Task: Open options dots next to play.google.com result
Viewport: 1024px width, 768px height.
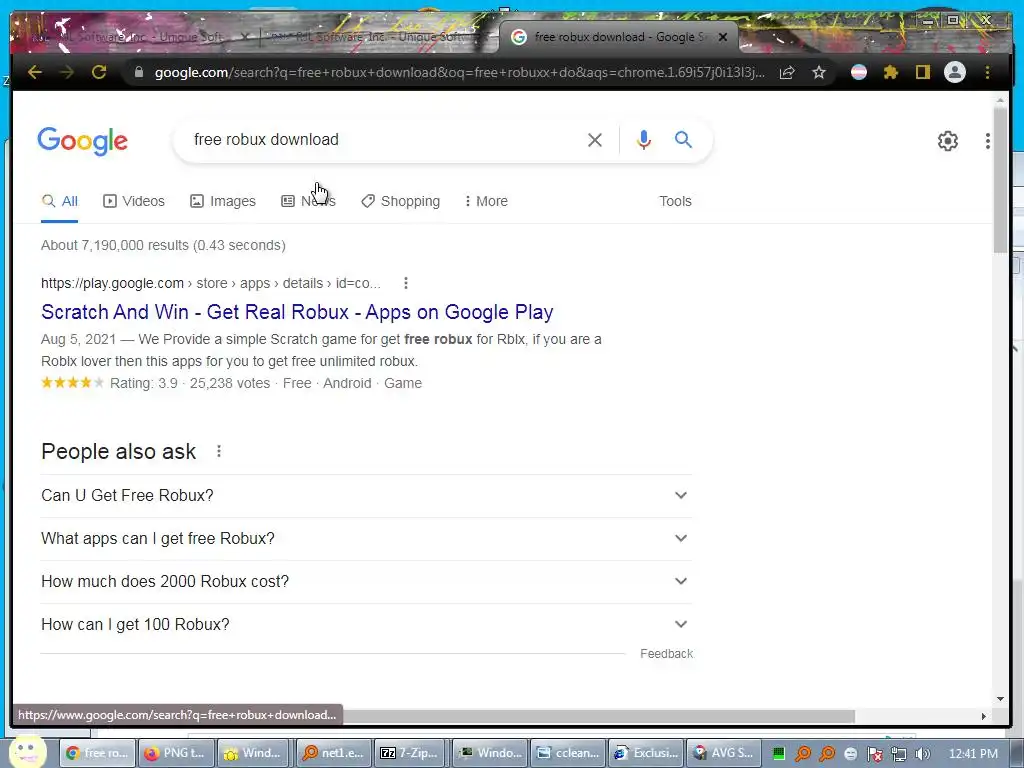Action: click(406, 283)
